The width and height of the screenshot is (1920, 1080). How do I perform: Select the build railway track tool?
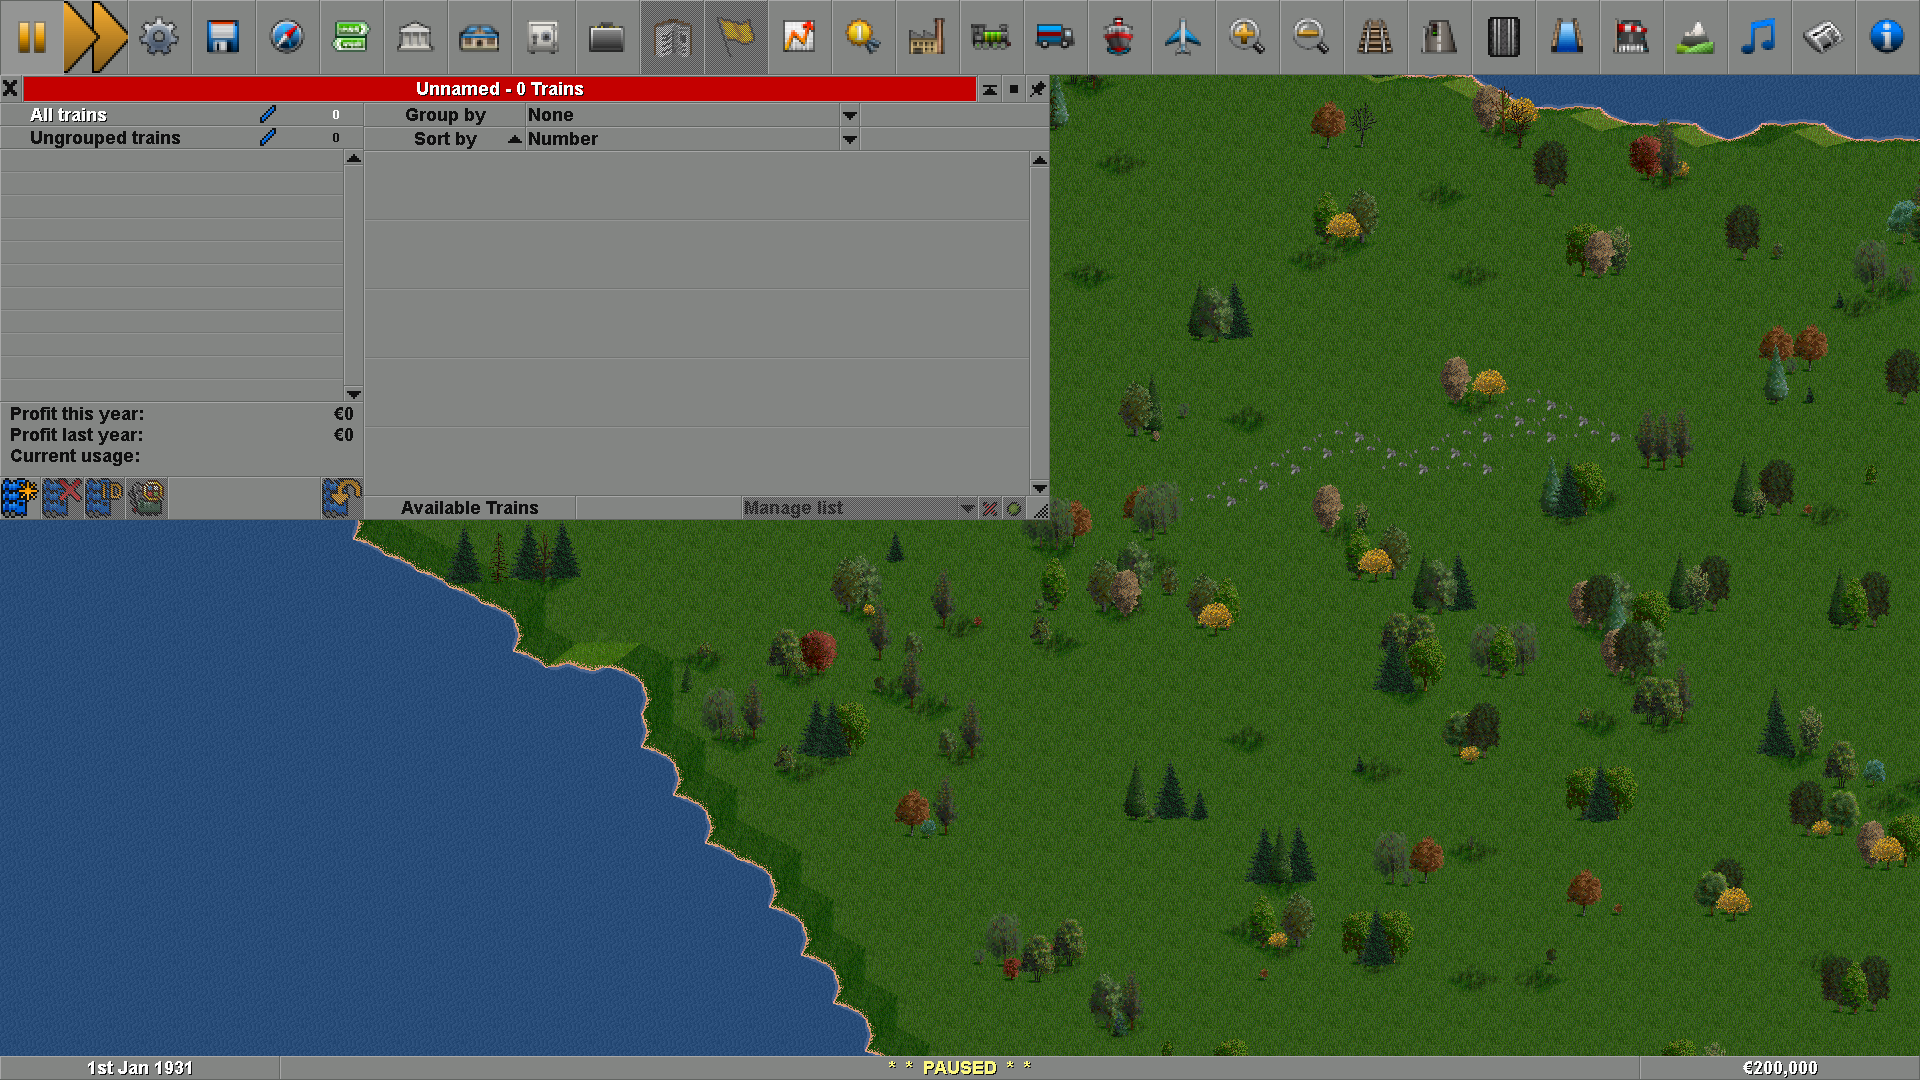(x=1376, y=37)
